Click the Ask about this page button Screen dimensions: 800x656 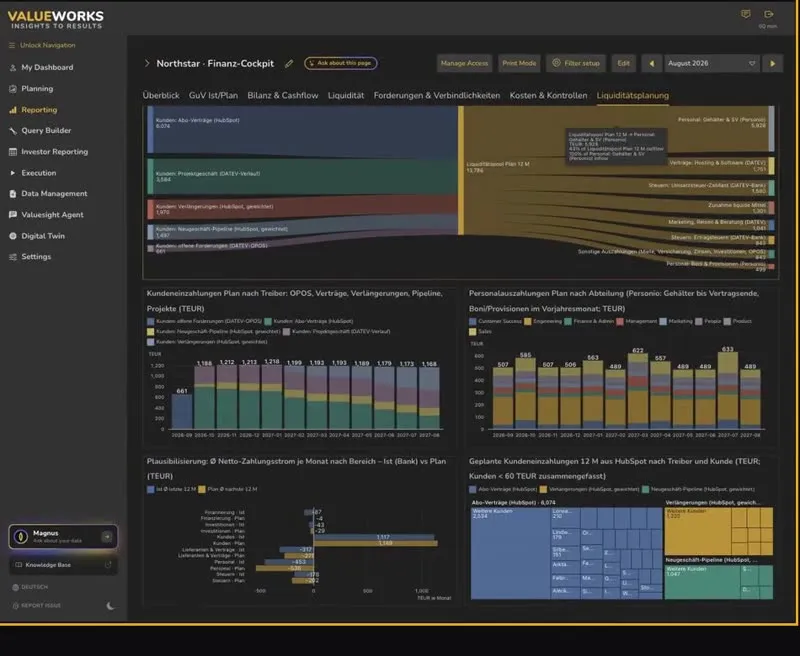341,63
